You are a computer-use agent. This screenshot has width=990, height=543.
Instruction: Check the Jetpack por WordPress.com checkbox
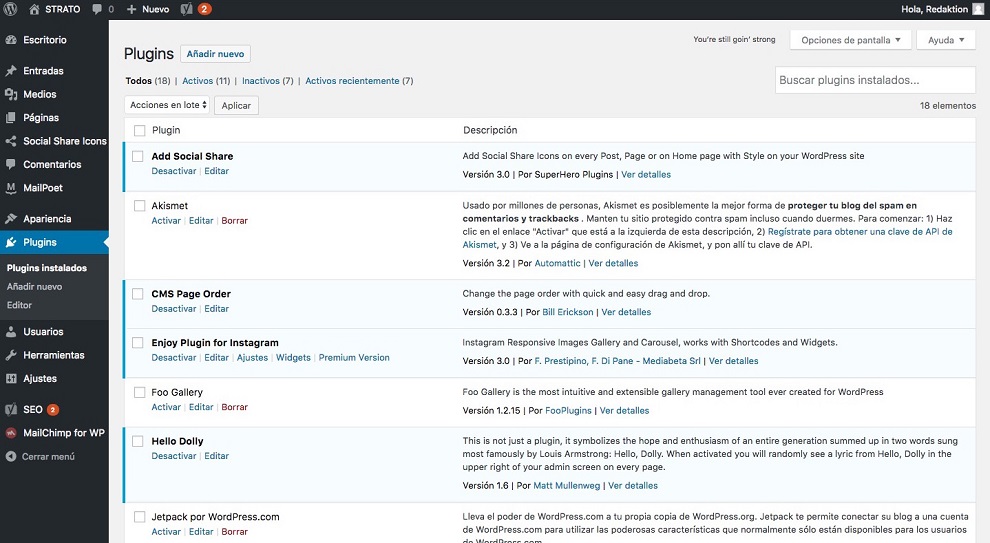[x=139, y=516]
